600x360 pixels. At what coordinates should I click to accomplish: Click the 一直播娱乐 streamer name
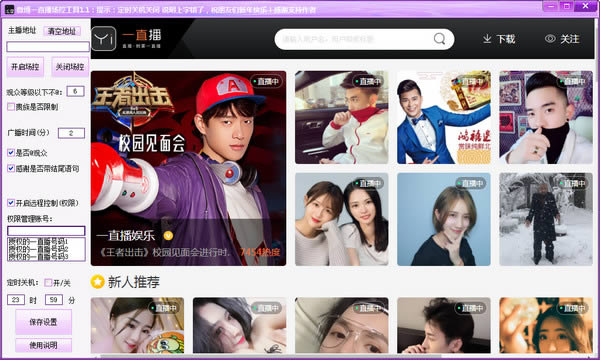pyautogui.click(x=126, y=236)
